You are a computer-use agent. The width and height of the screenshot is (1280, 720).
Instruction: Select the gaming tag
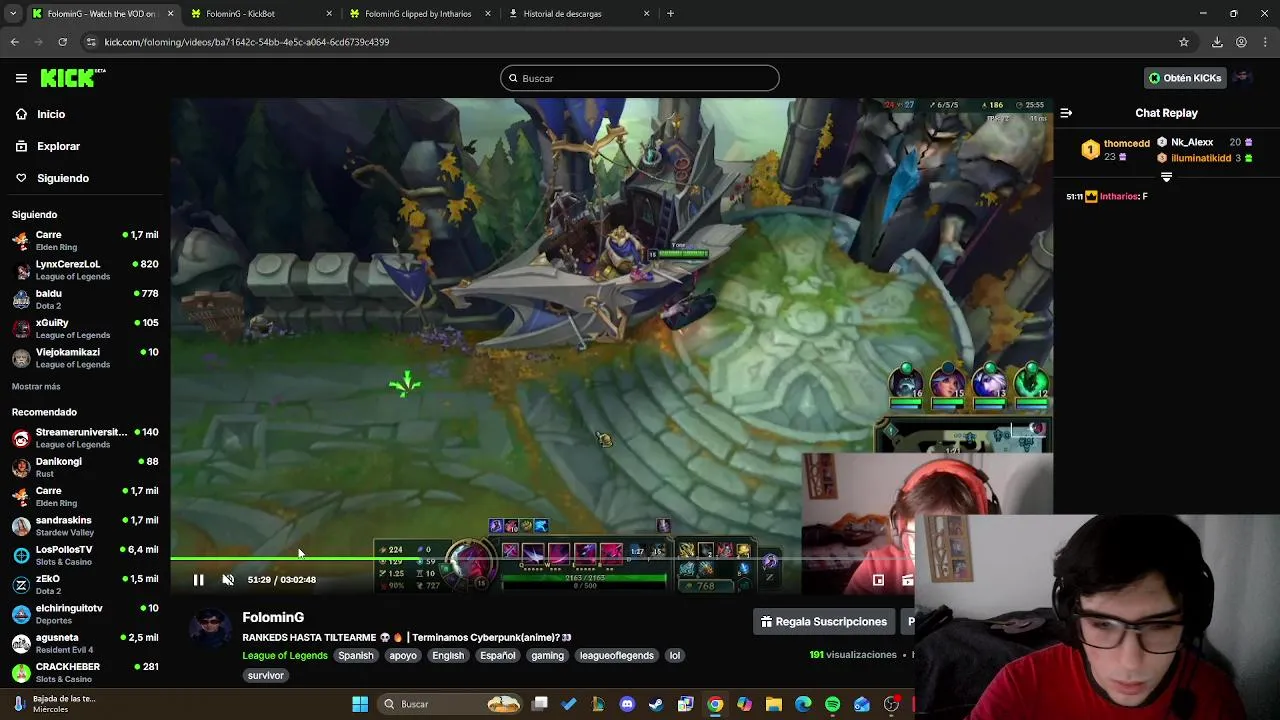tap(547, 656)
